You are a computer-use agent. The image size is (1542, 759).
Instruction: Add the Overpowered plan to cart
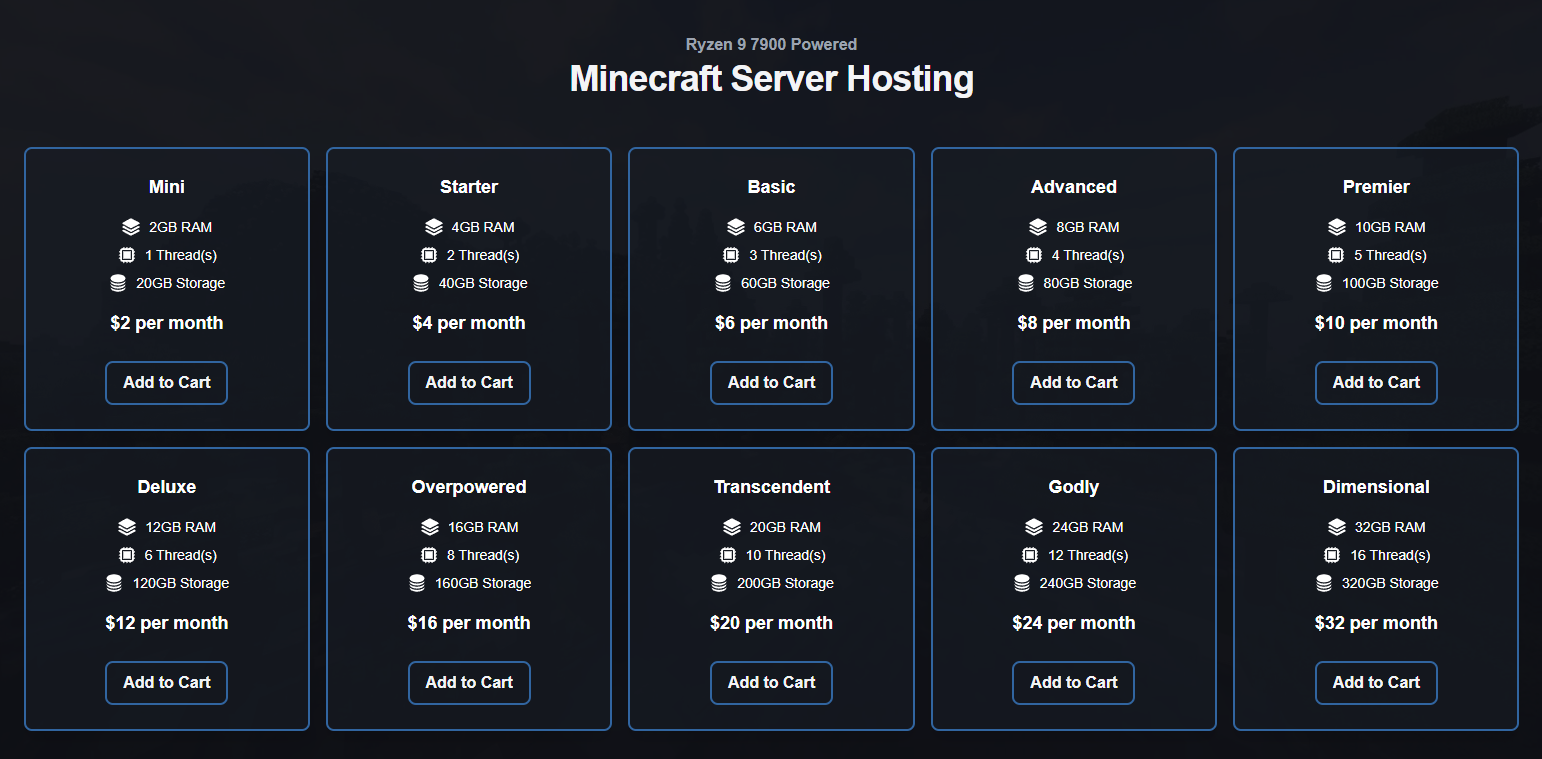[x=469, y=683]
